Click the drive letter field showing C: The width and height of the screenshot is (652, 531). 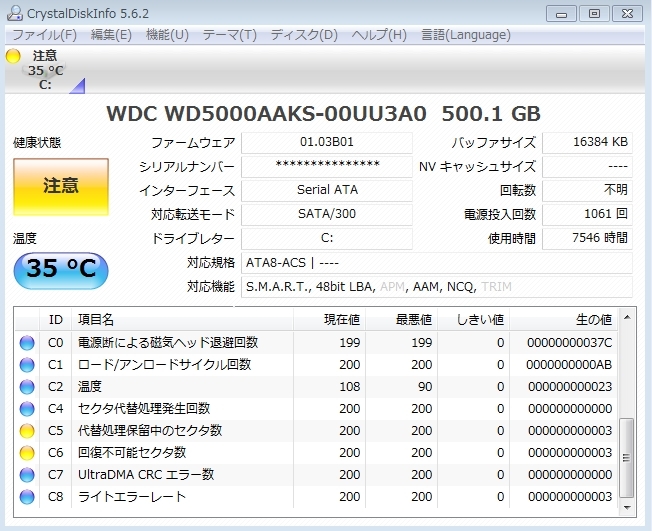(327, 238)
